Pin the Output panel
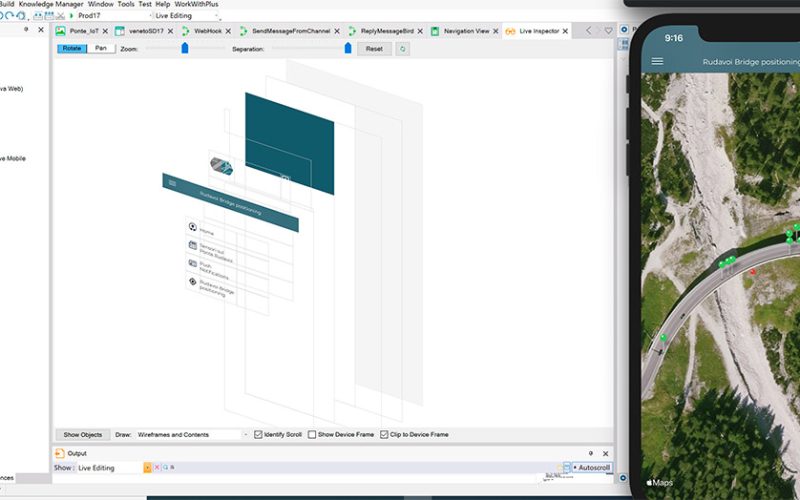 (591, 454)
